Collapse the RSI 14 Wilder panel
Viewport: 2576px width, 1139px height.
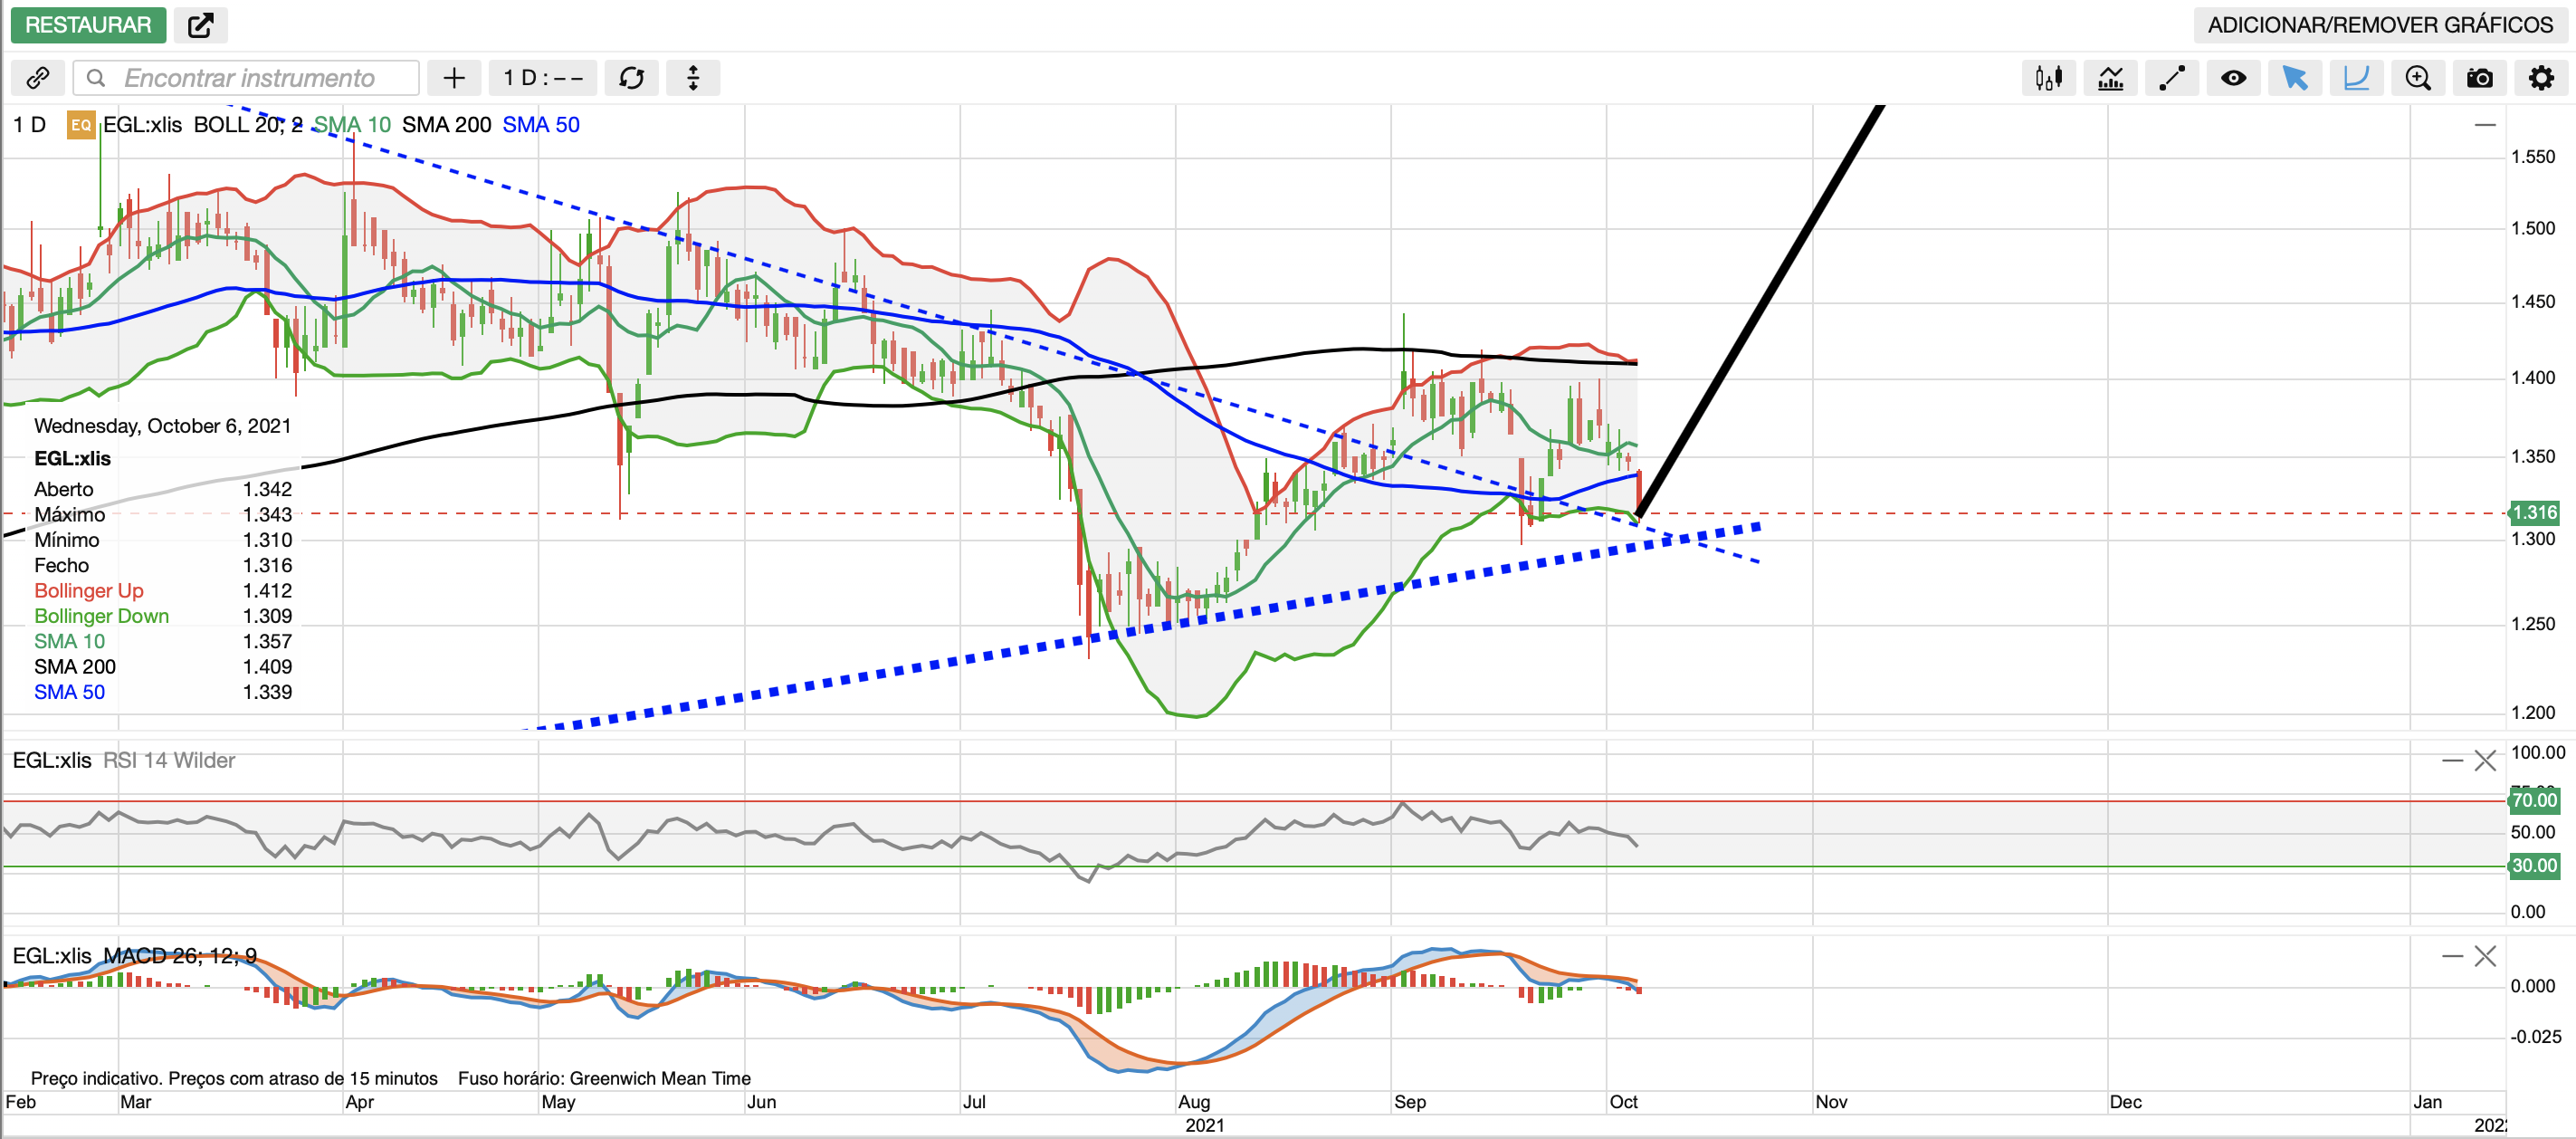[x=2452, y=761]
